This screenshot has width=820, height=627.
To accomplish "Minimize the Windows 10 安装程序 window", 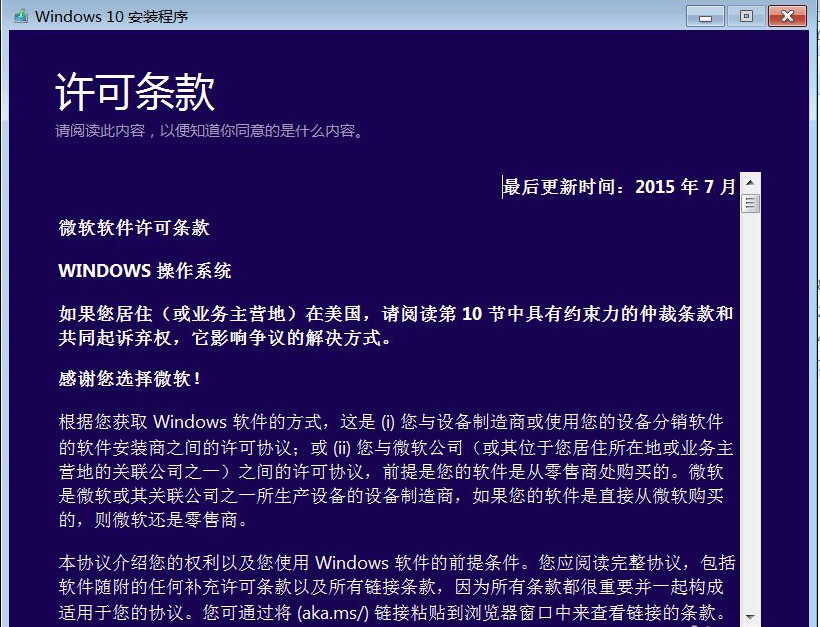I will (x=705, y=16).
